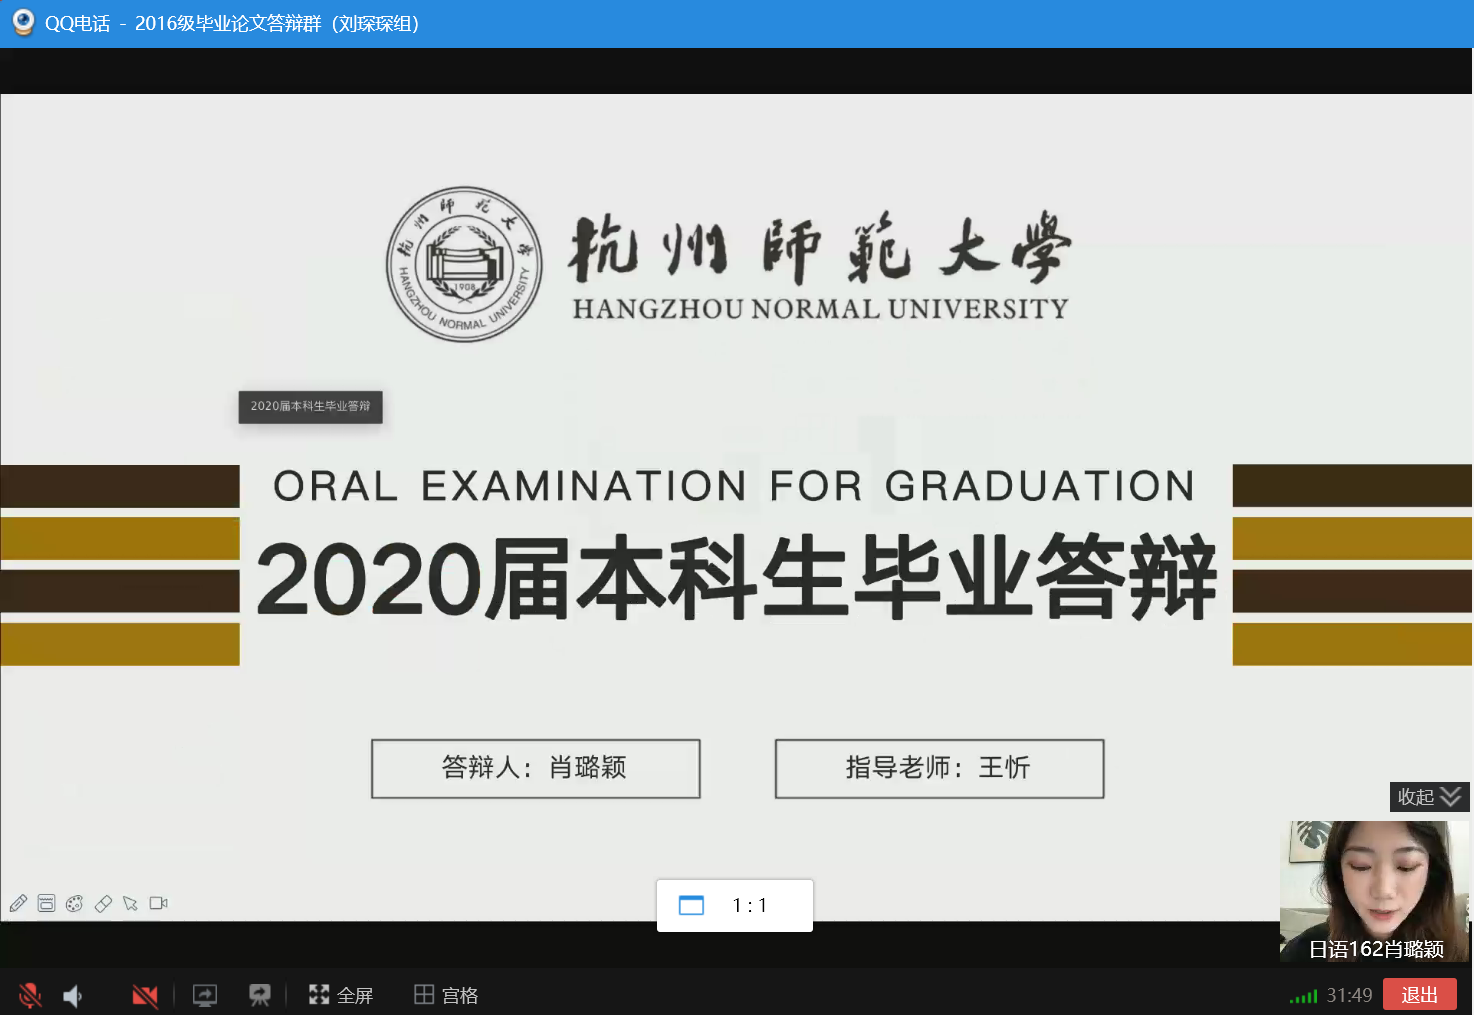Select the pencil annotation tool
This screenshot has height=1015, width=1474.
[x=18, y=904]
